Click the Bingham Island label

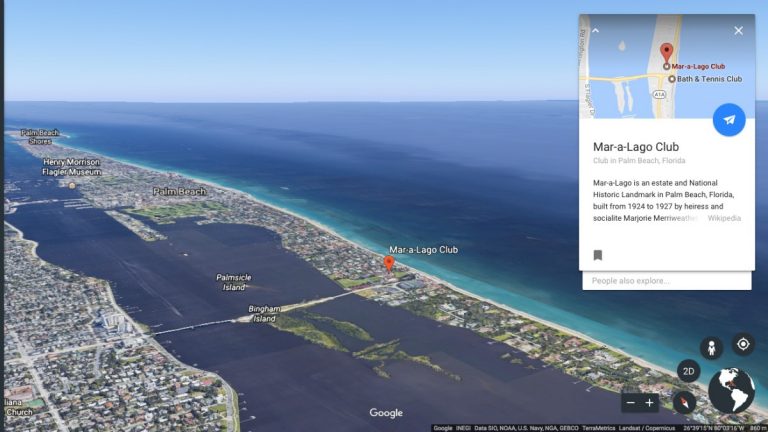coord(264,313)
